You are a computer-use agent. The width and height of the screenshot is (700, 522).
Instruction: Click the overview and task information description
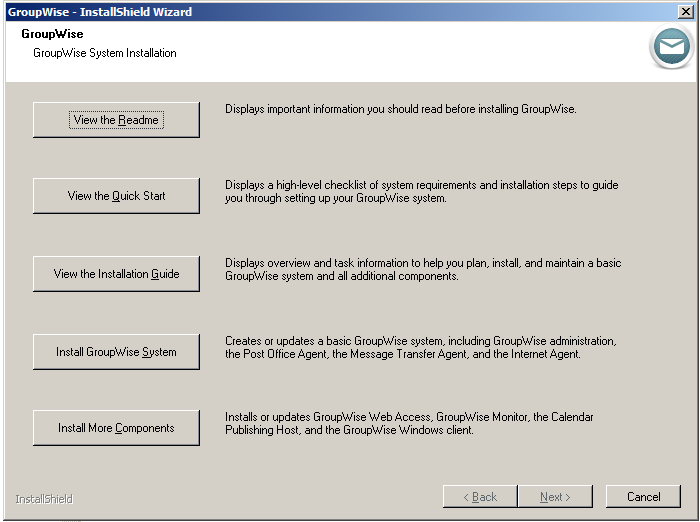pos(422,270)
